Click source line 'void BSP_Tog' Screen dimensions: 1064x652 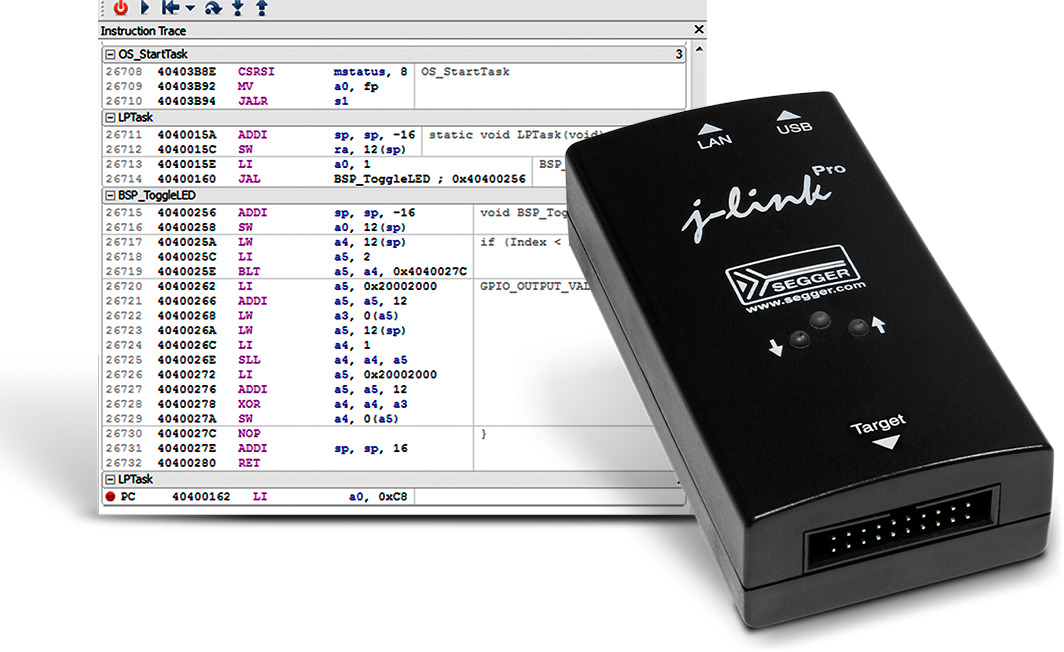click(x=524, y=212)
